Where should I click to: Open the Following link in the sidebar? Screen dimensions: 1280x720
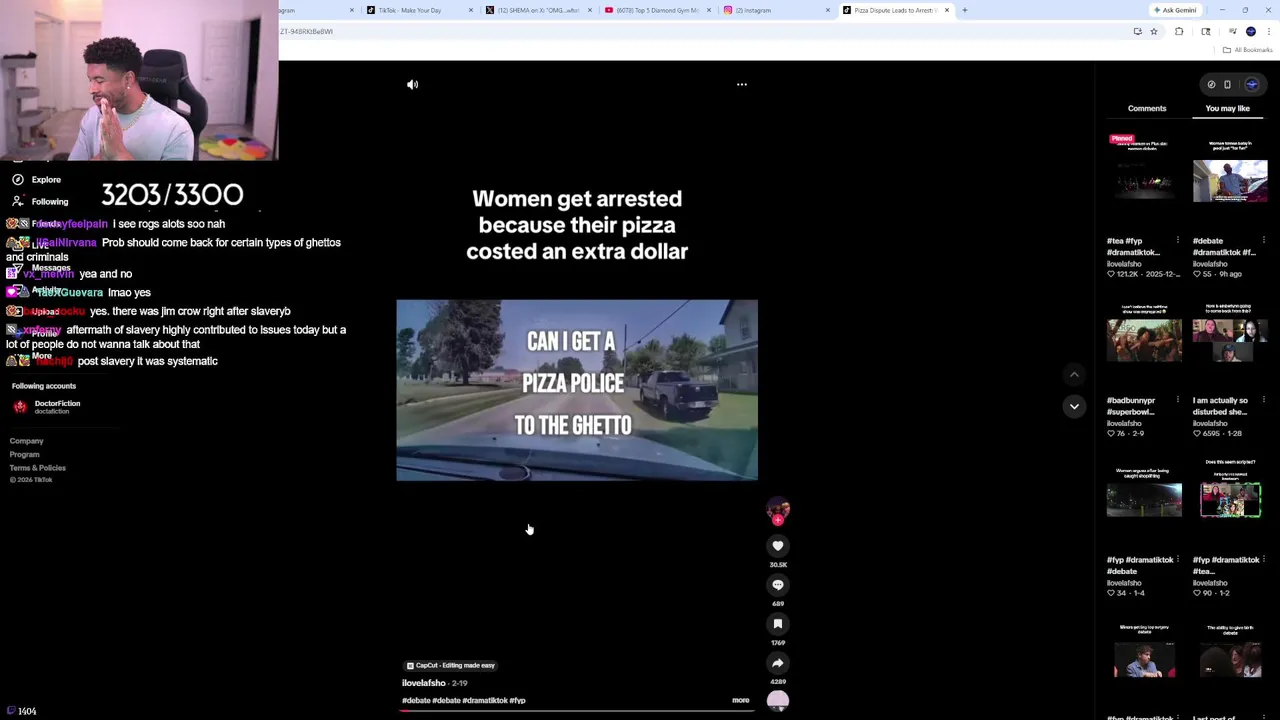[50, 202]
